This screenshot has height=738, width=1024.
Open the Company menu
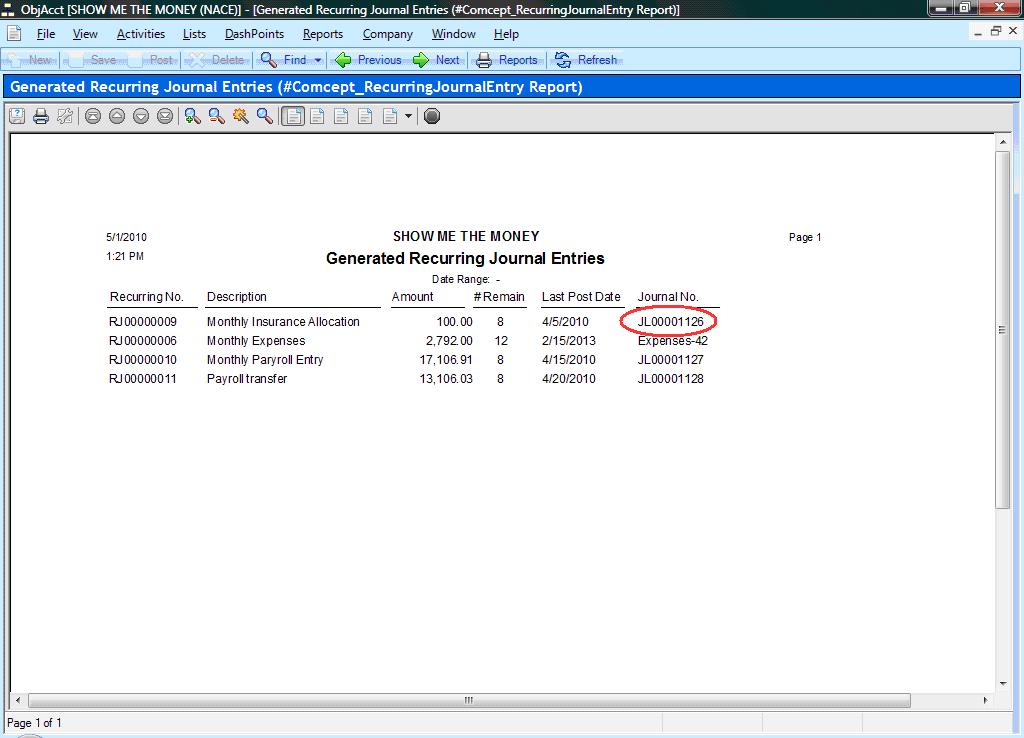pyautogui.click(x=387, y=34)
